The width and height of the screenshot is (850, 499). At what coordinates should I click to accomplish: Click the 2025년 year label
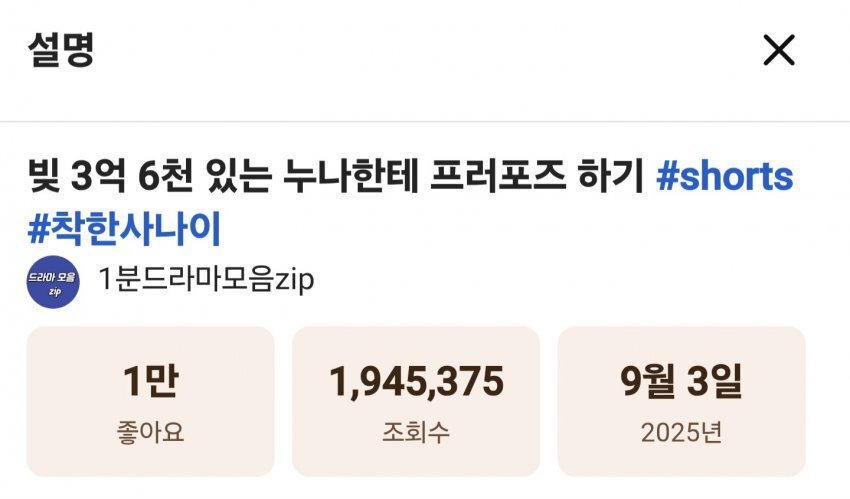[681, 433]
